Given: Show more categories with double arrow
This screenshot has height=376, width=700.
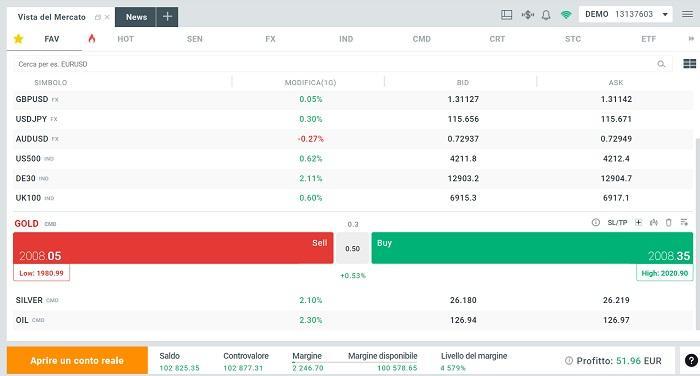Looking at the screenshot, I should [691, 39].
